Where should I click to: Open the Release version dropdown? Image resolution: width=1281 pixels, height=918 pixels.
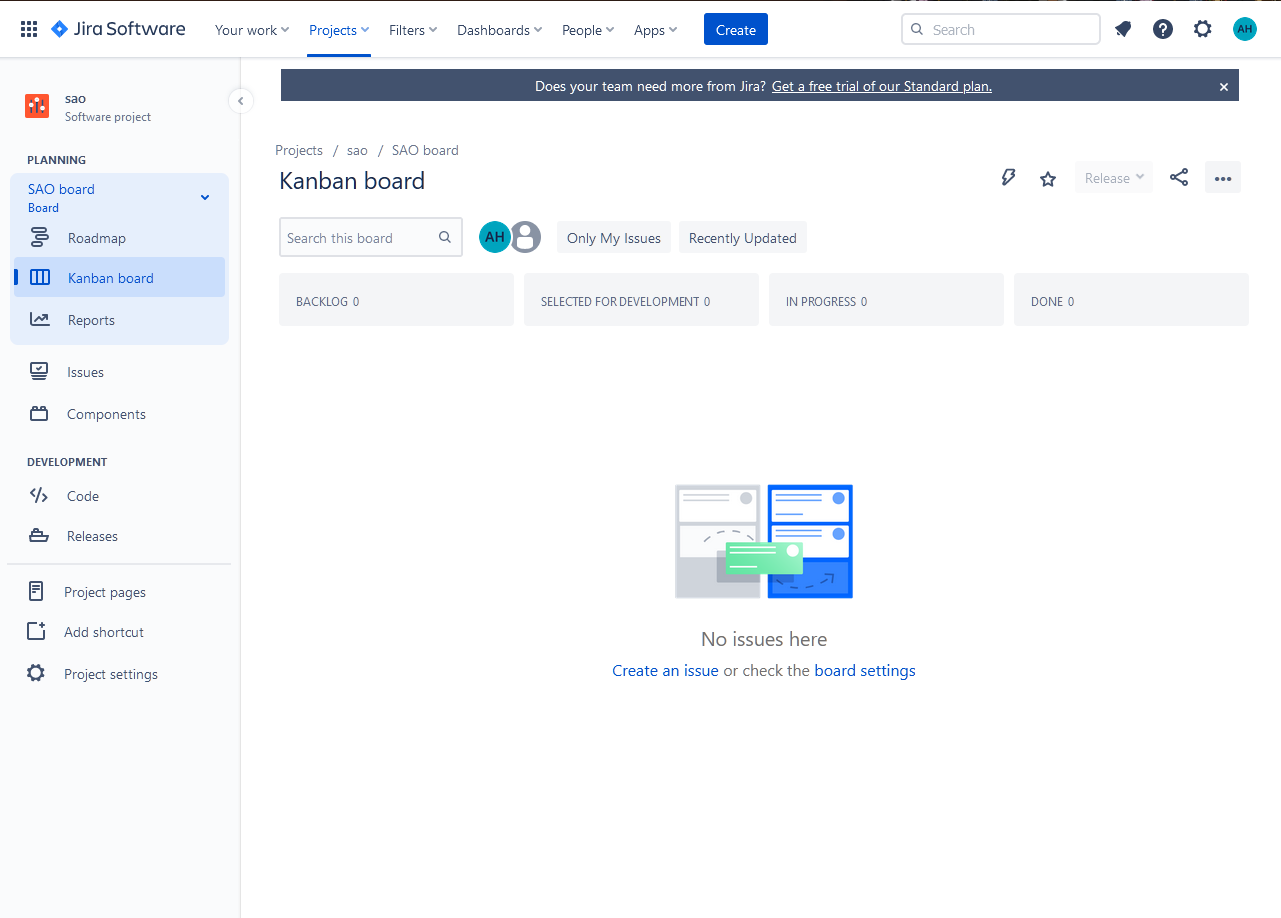pos(1113,177)
